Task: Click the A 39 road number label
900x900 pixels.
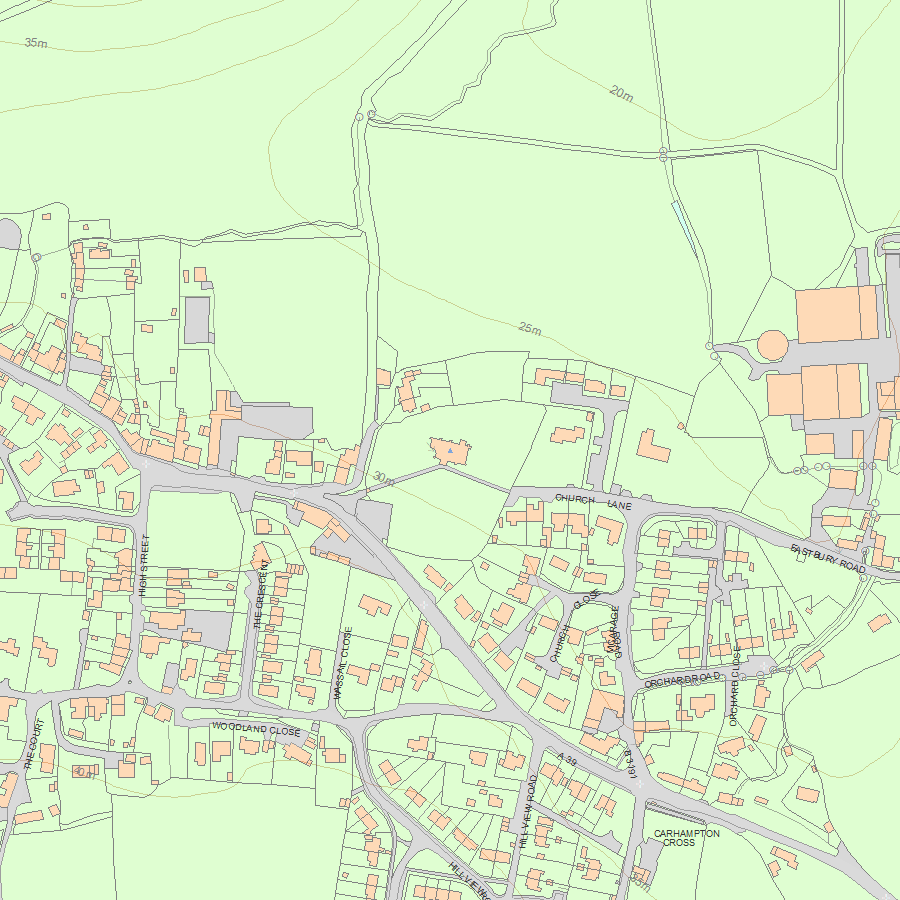Action: tap(567, 759)
